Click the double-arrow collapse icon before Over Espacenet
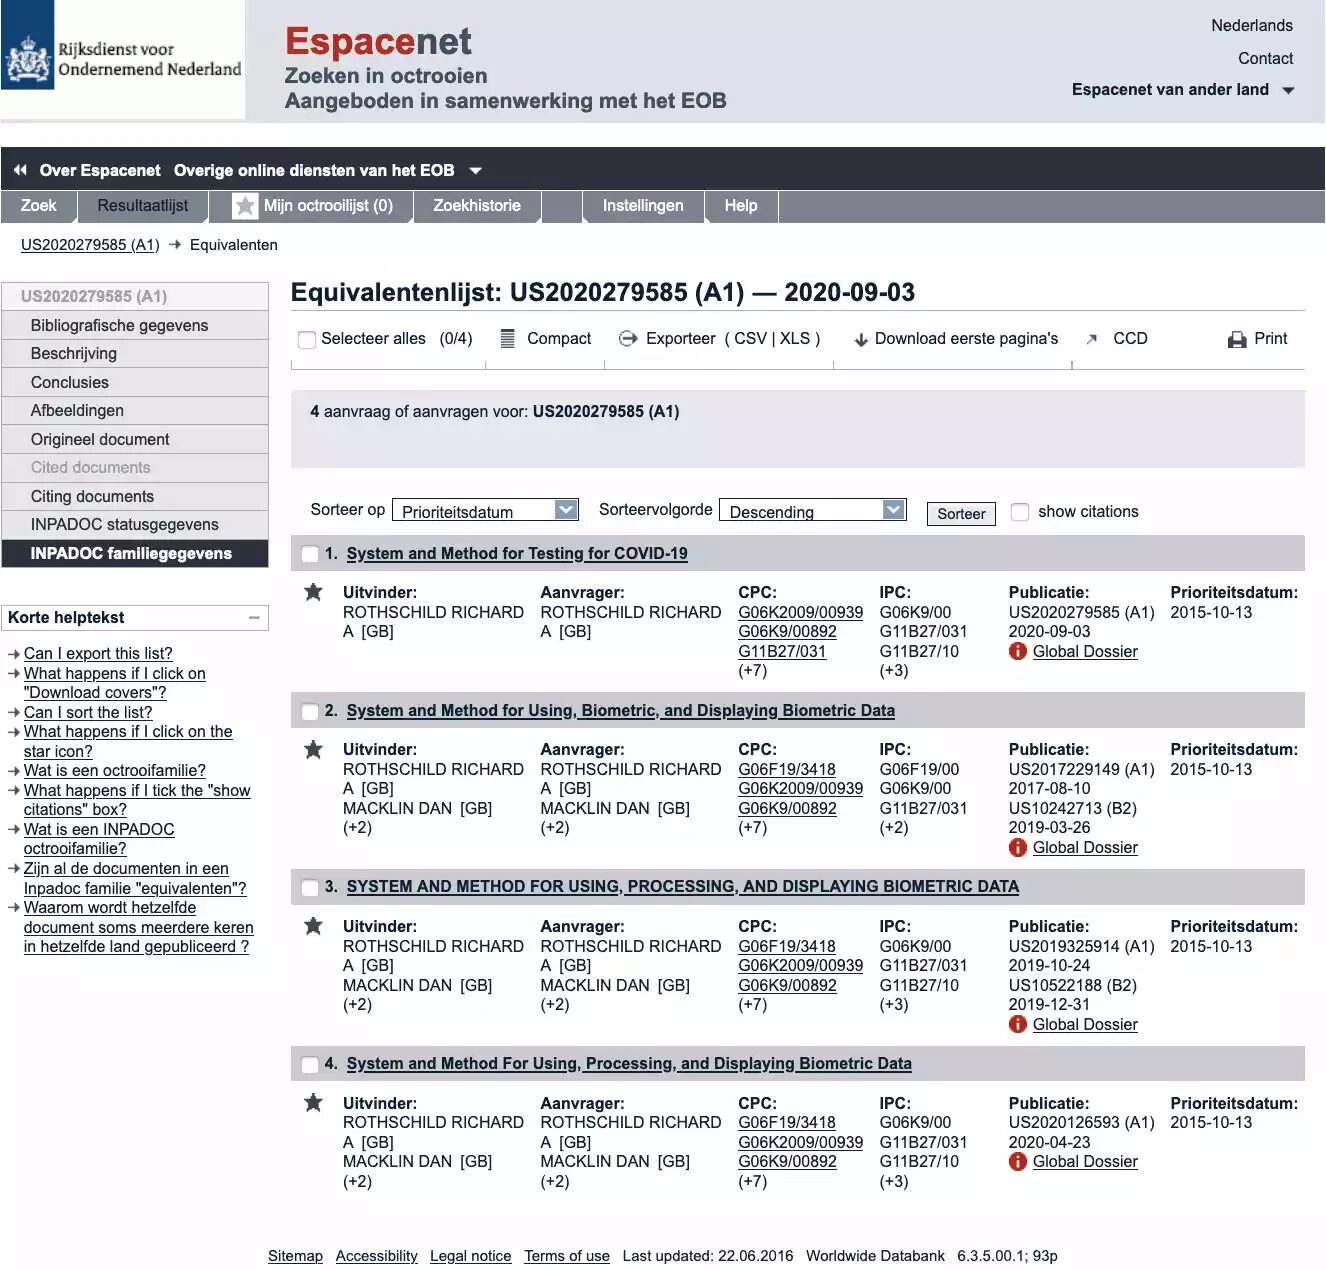 tap(20, 170)
